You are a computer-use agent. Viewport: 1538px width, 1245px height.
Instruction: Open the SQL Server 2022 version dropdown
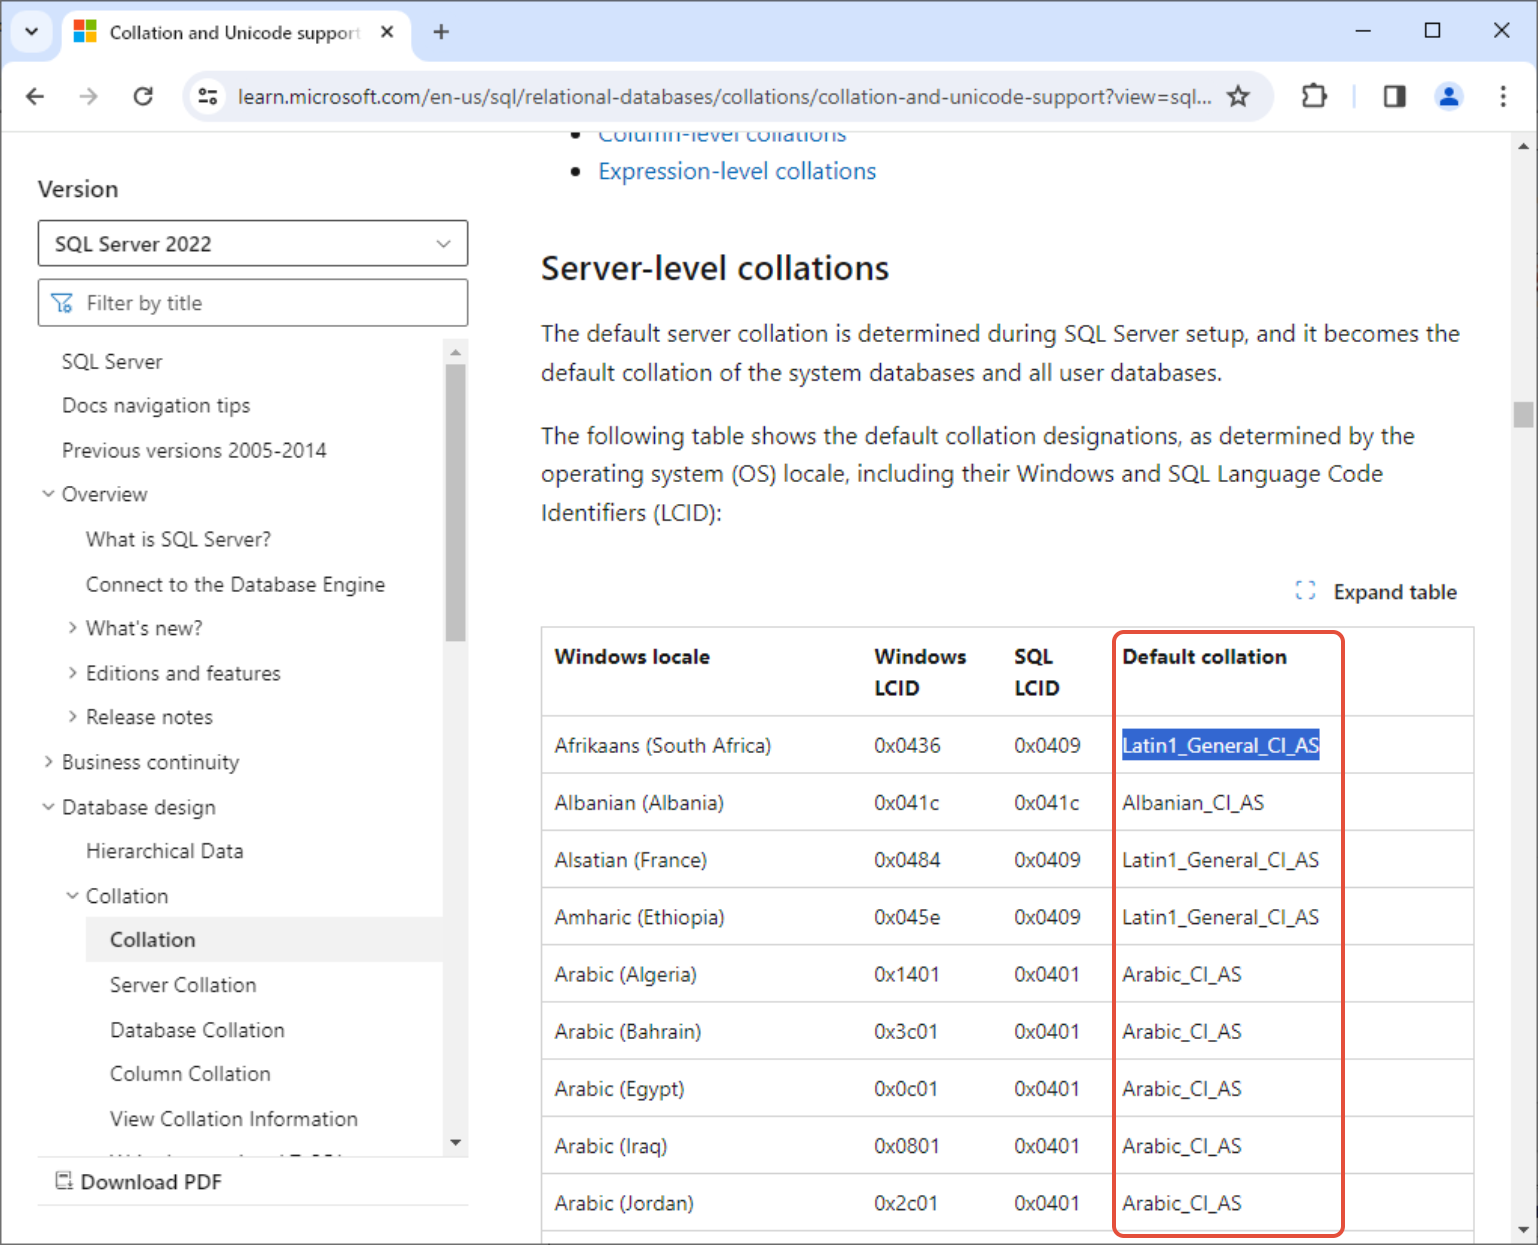point(253,244)
